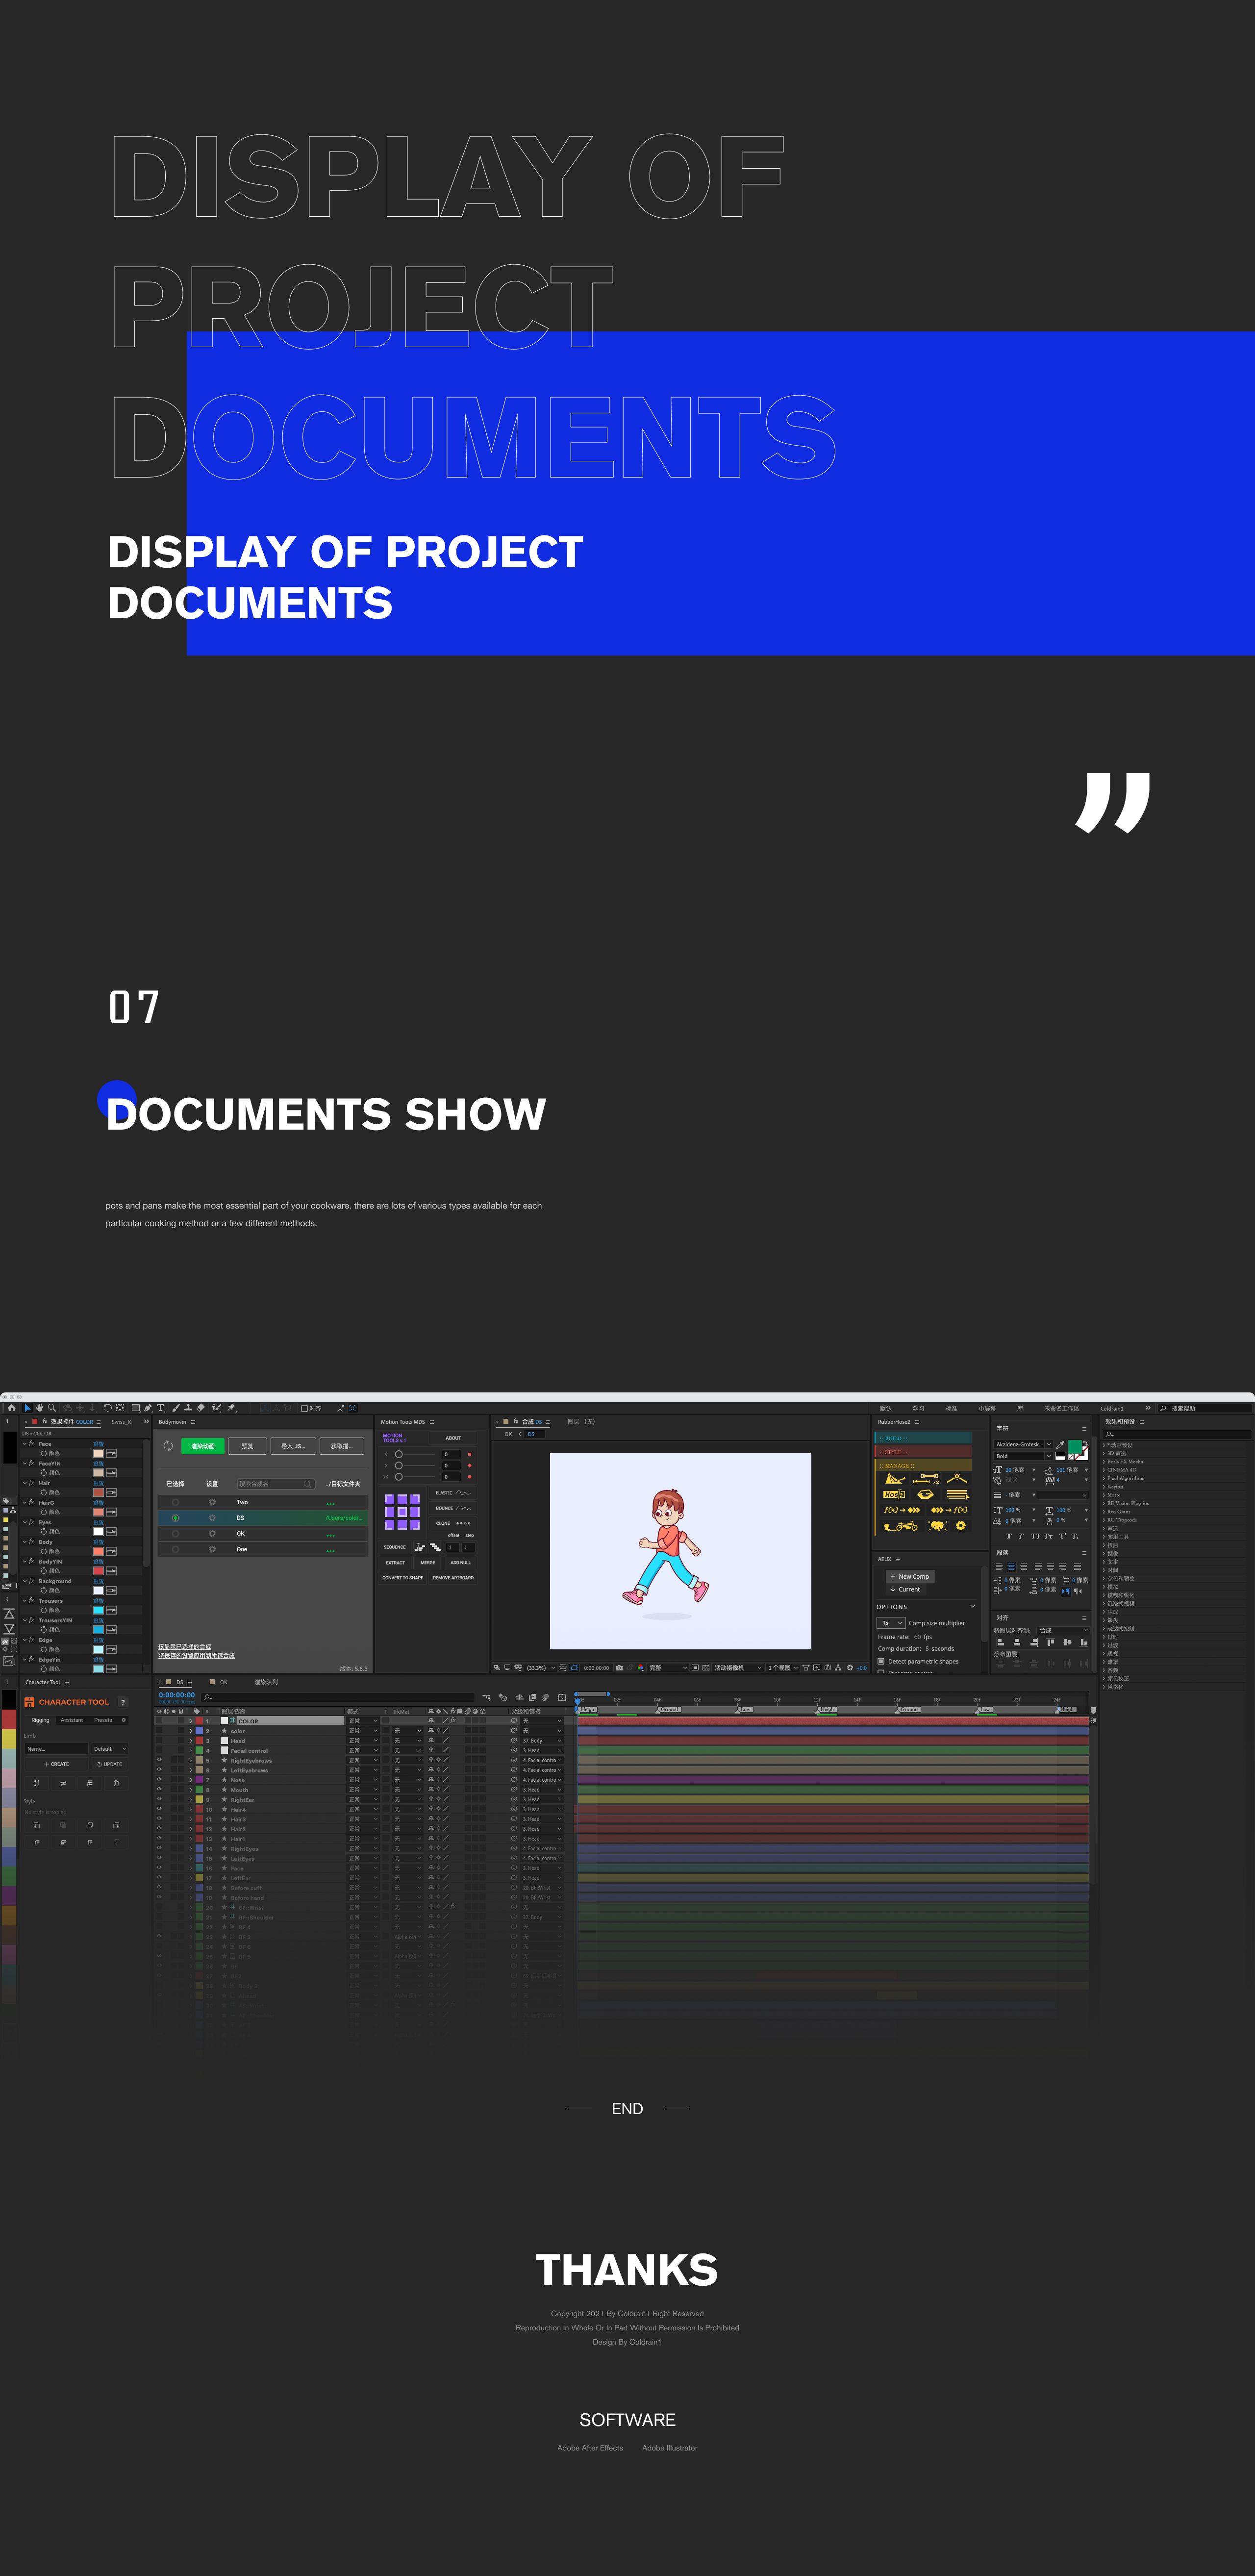Select the DS composition radio button
The height and width of the screenshot is (2576, 1255).
click(175, 1518)
